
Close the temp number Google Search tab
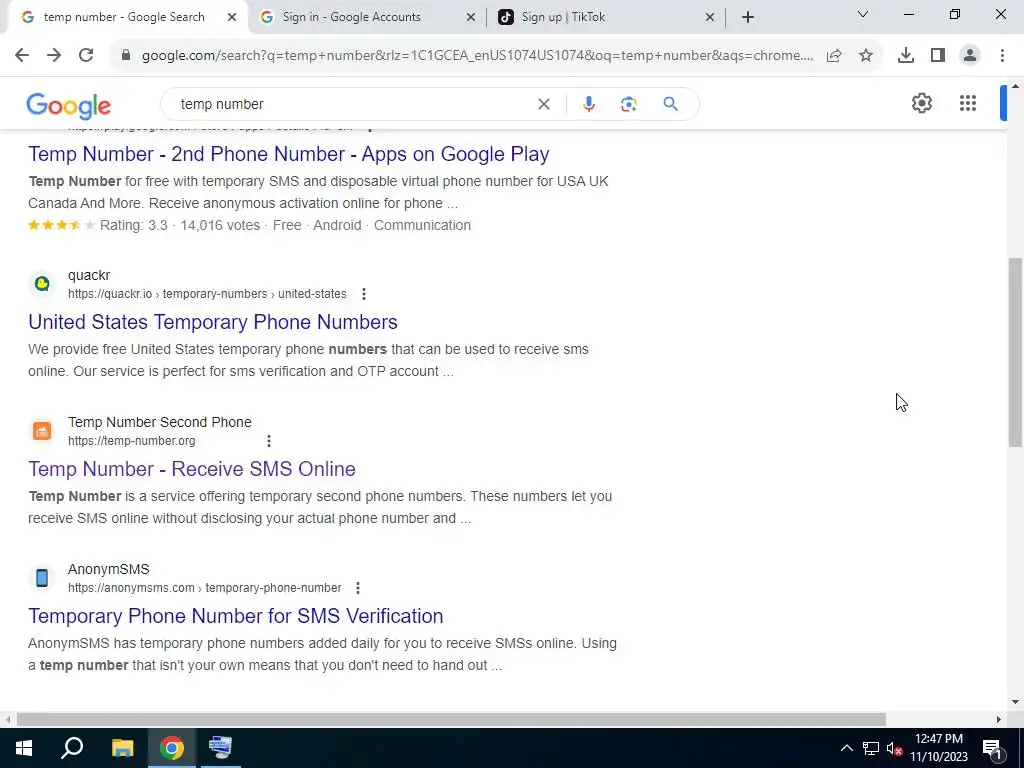(x=232, y=17)
